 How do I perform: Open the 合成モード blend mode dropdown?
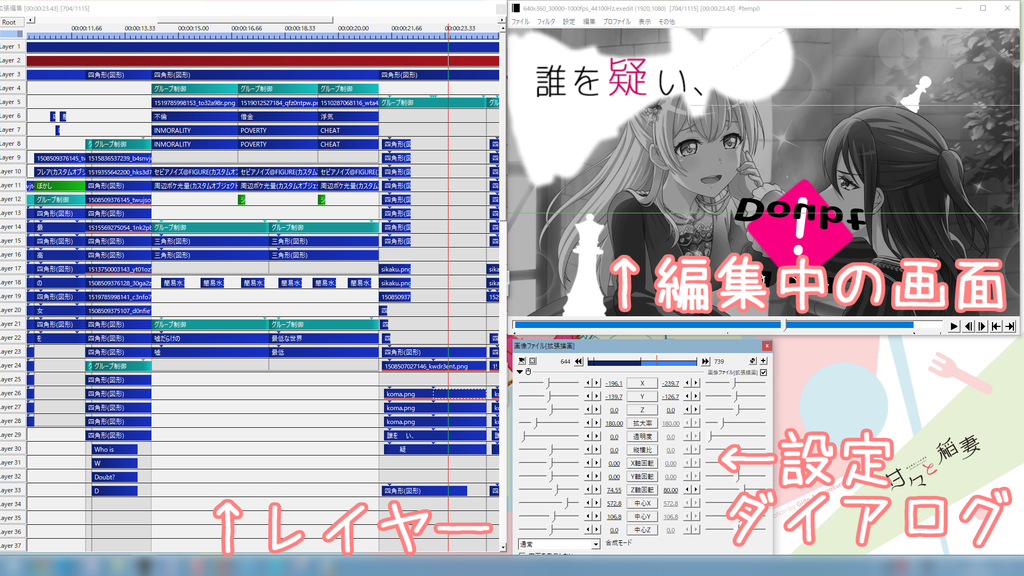pyautogui.click(x=559, y=544)
